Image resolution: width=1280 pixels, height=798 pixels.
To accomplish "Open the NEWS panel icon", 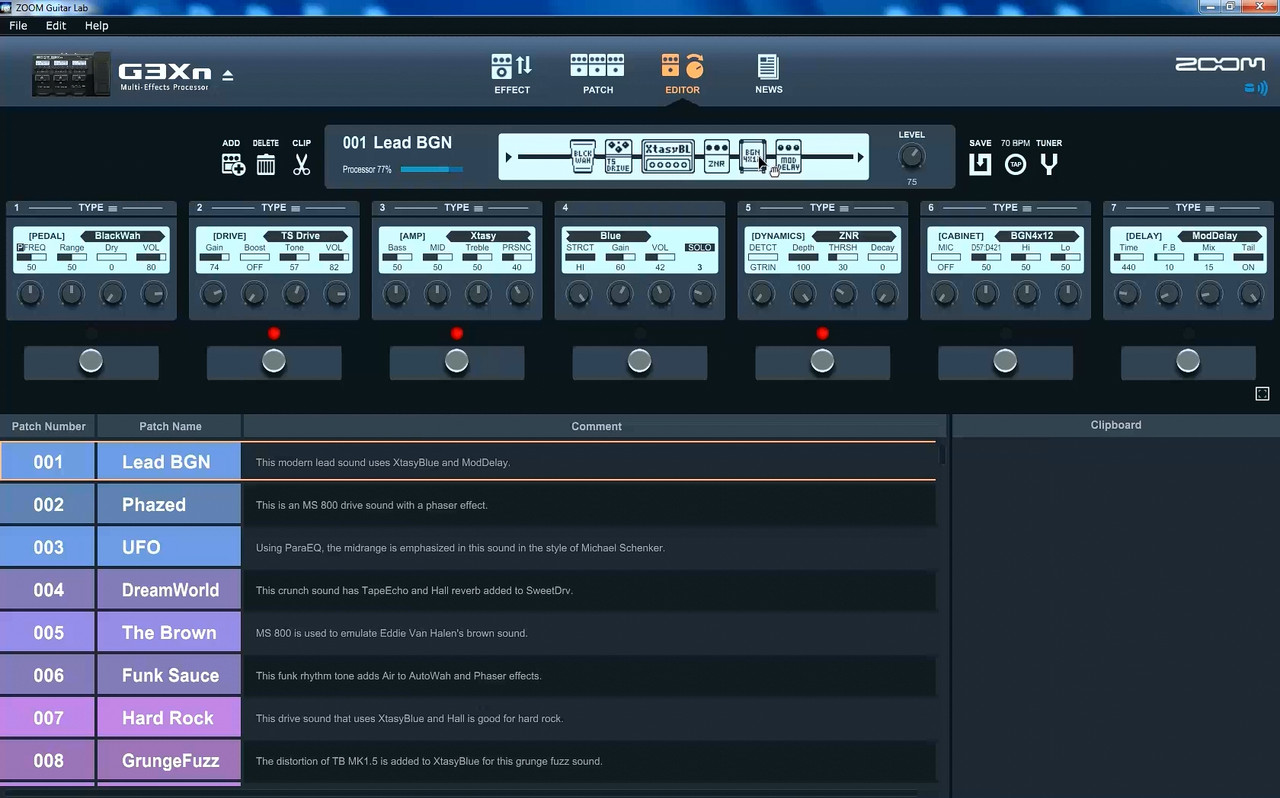I will pos(768,68).
